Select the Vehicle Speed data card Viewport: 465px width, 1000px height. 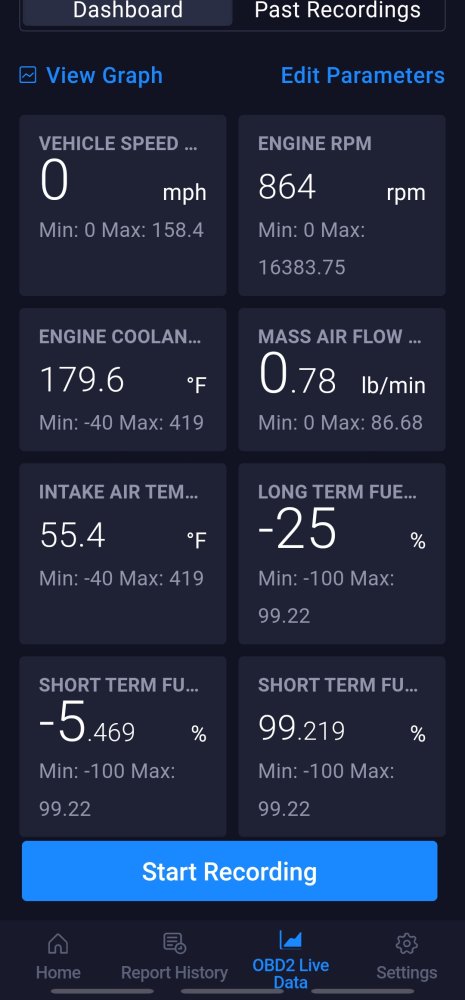tap(122, 205)
